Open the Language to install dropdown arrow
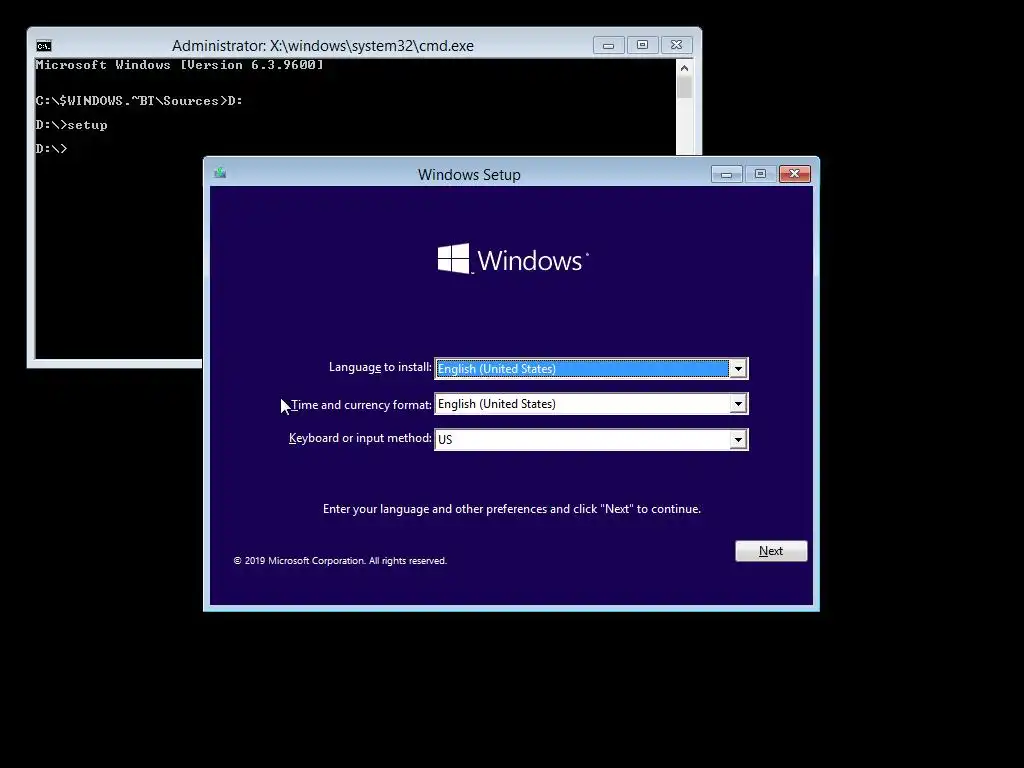1024x768 pixels. [738, 368]
